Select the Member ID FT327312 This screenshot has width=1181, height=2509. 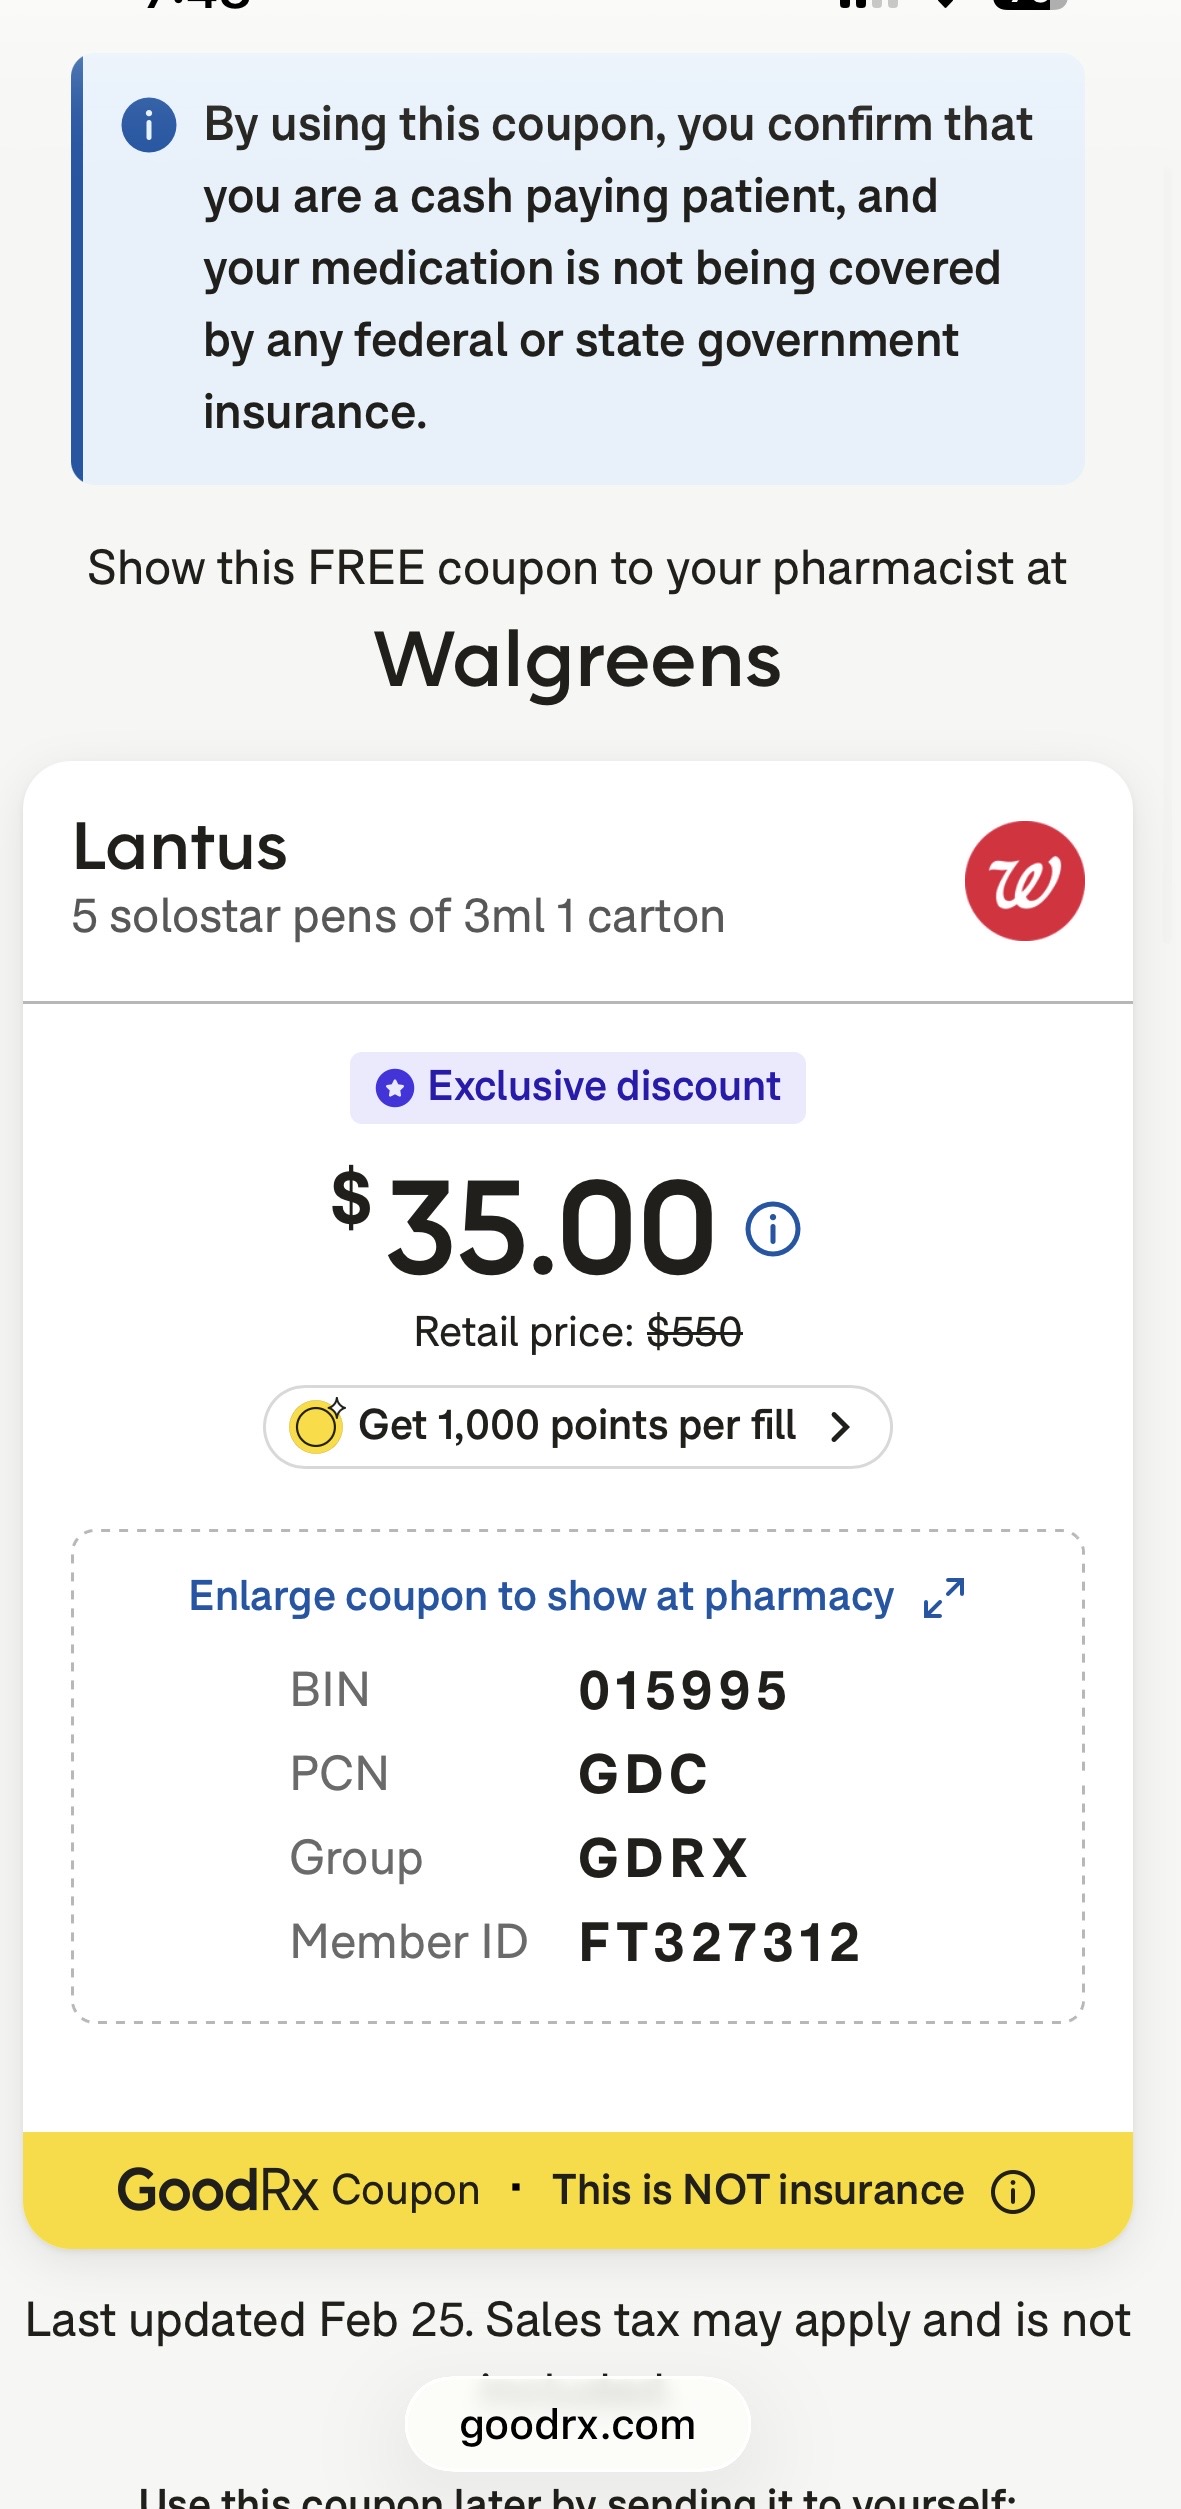[719, 1943]
